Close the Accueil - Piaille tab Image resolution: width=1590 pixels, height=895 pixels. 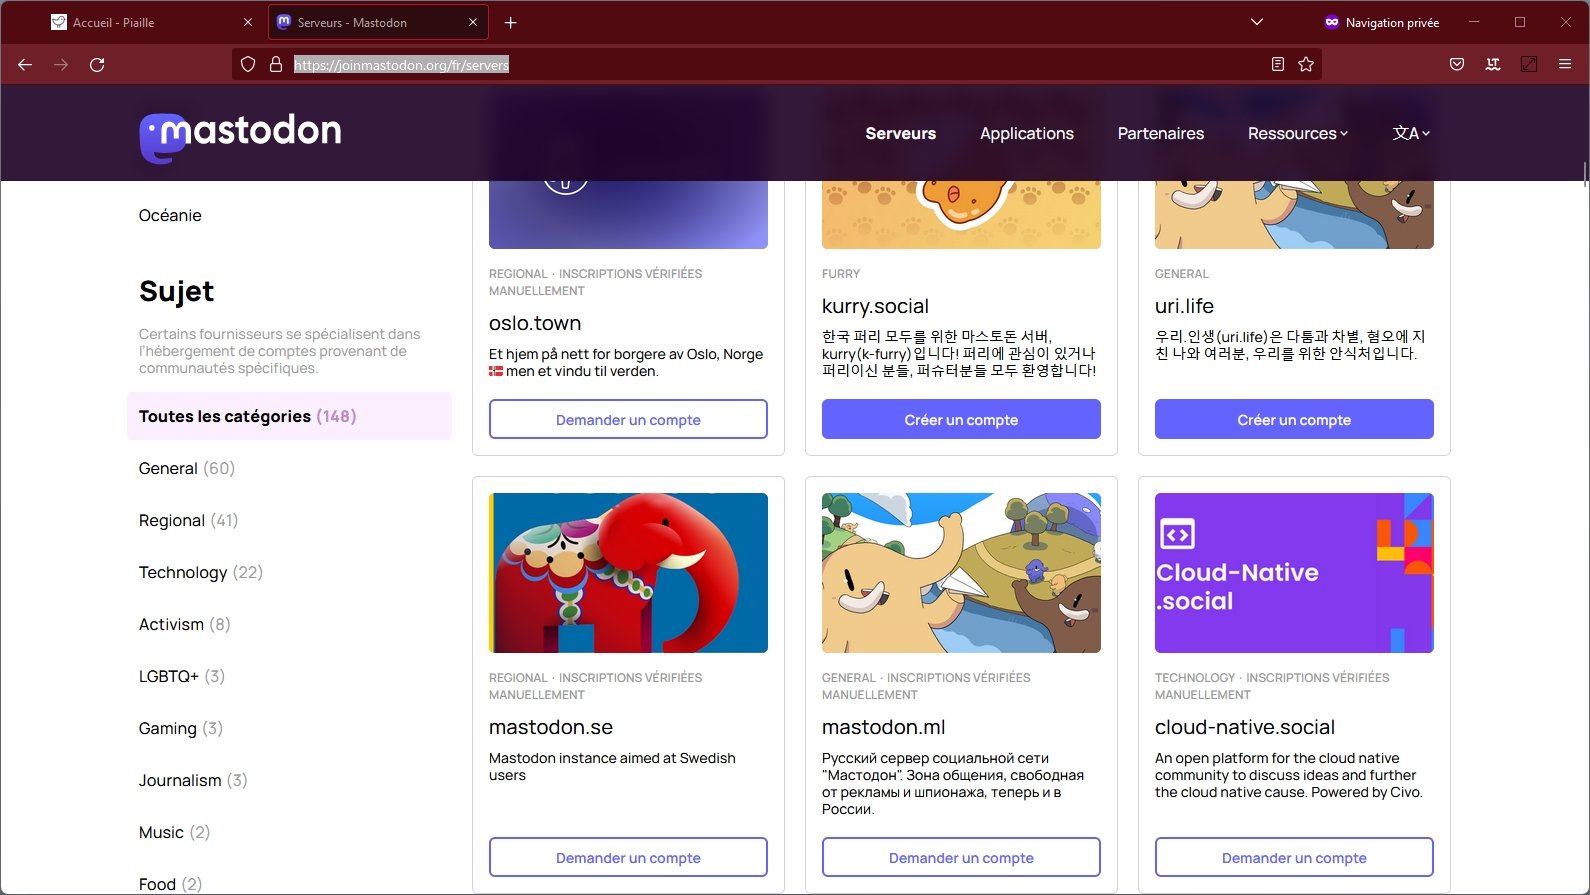[248, 22]
